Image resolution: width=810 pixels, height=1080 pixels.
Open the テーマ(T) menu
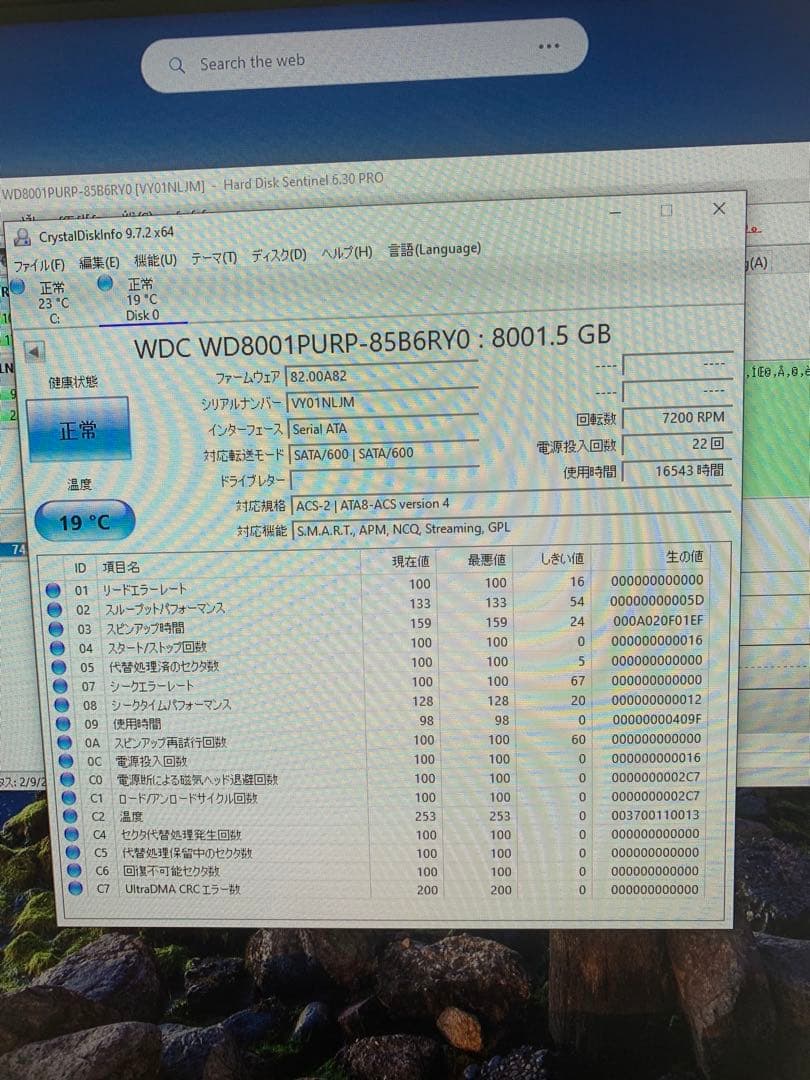[x=214, y=258]
